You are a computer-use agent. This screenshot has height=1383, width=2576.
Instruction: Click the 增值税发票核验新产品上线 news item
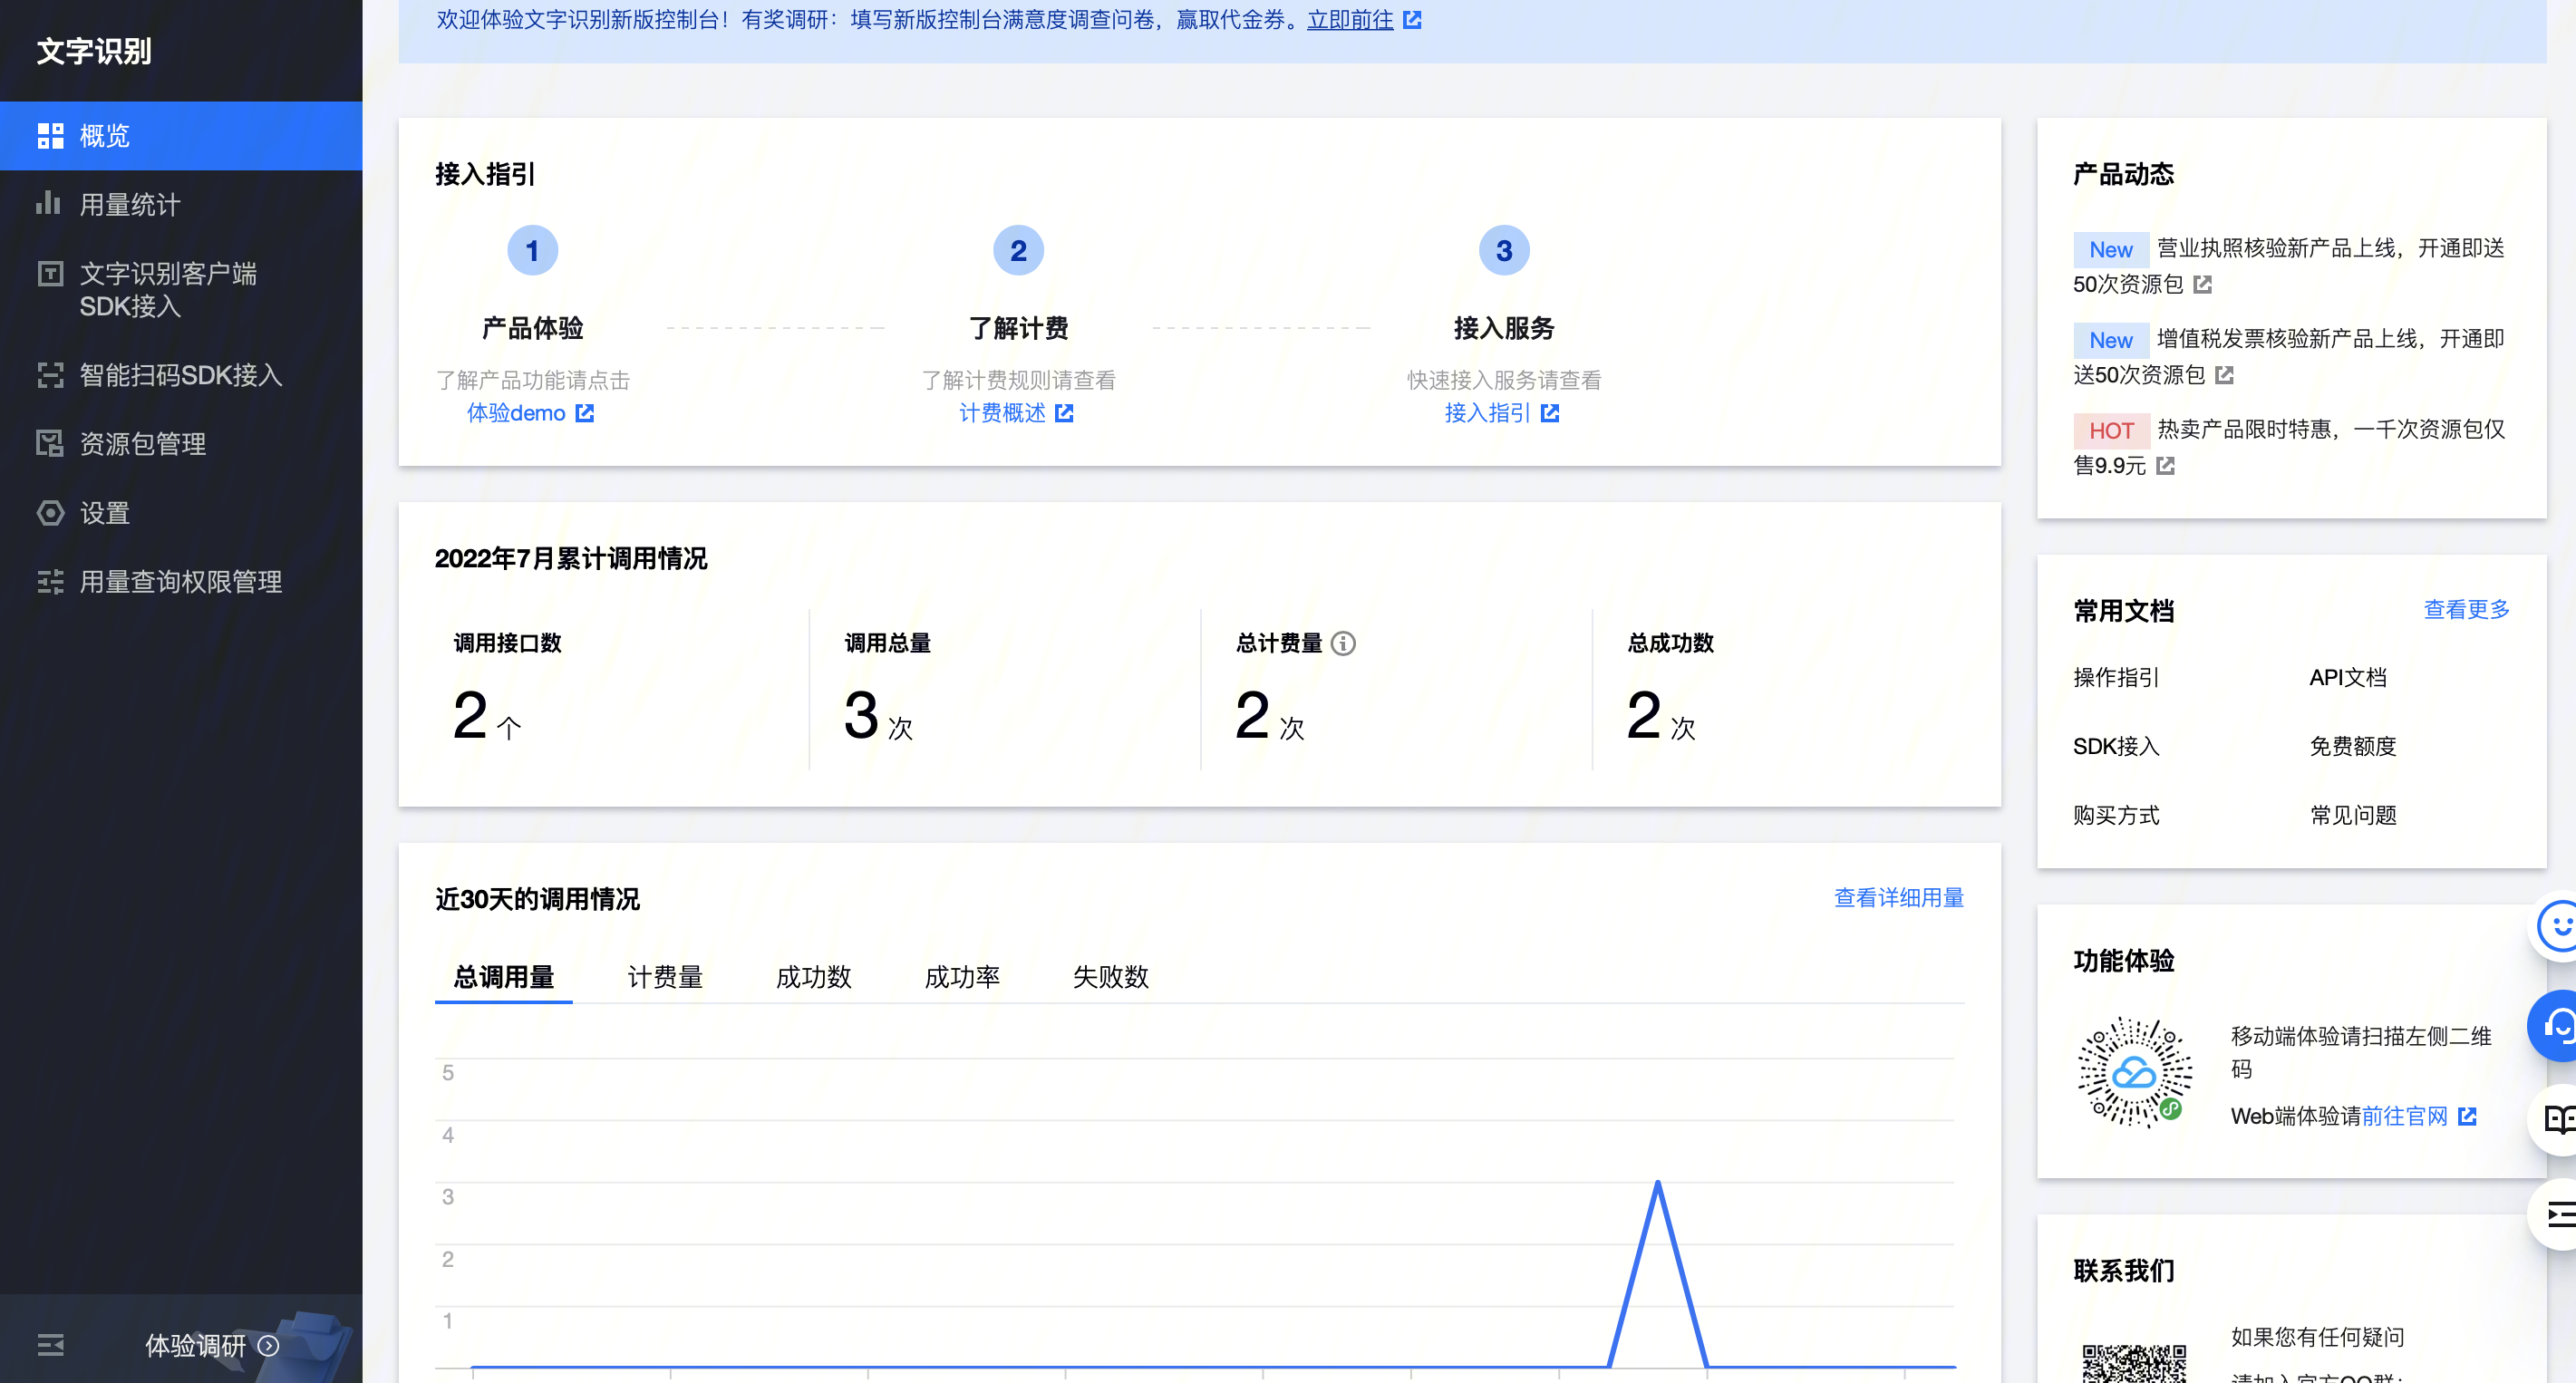pyautogui.click(x=2289, y=357)
